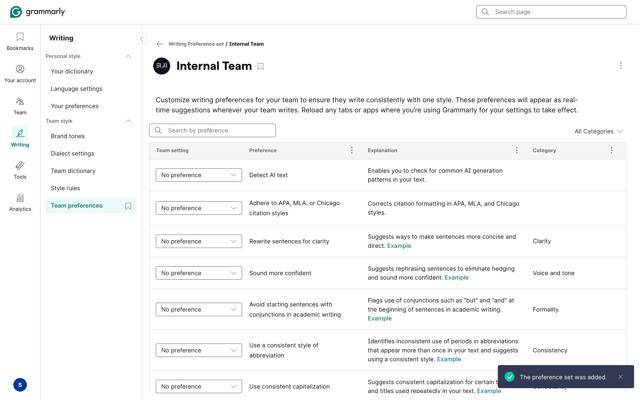Open Use consistent capitalization dropdown
Image resolution: width=640 pixels, height=400 pixels.
click(x=198, y=386)
